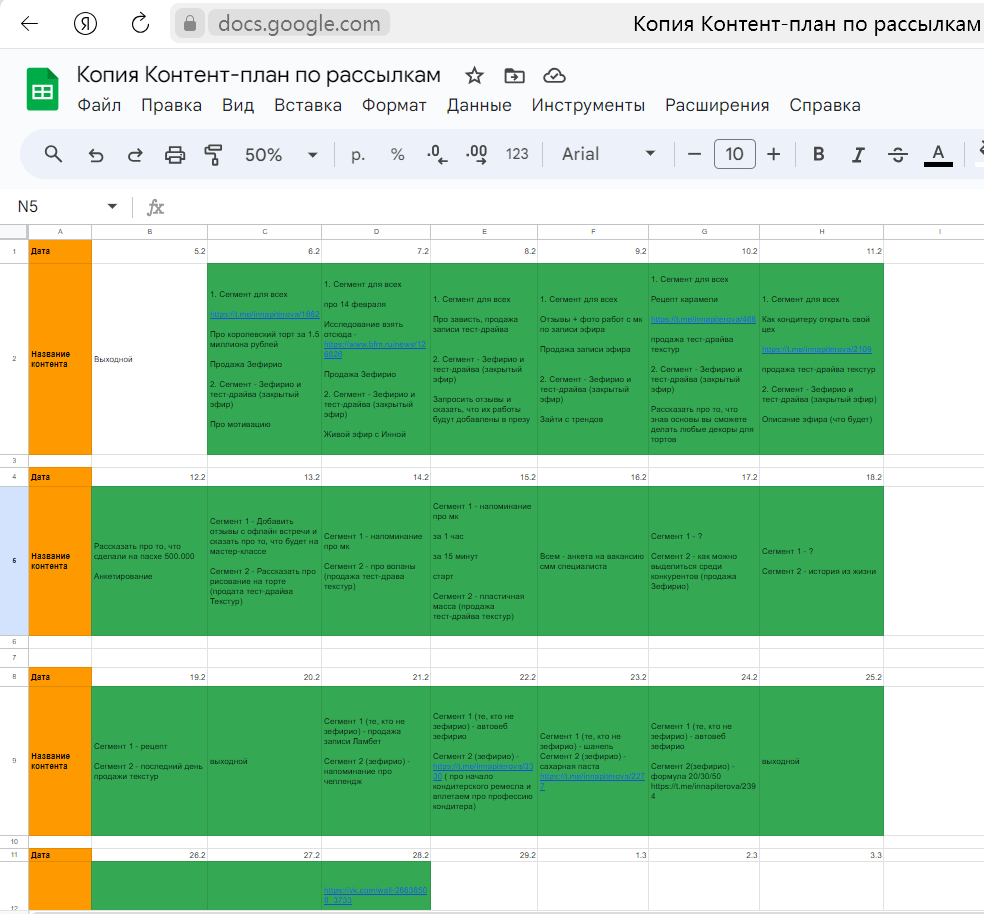
Task: Click the undo arrow in toolbar
Action: pyautogui.click(x=96, y=154)
